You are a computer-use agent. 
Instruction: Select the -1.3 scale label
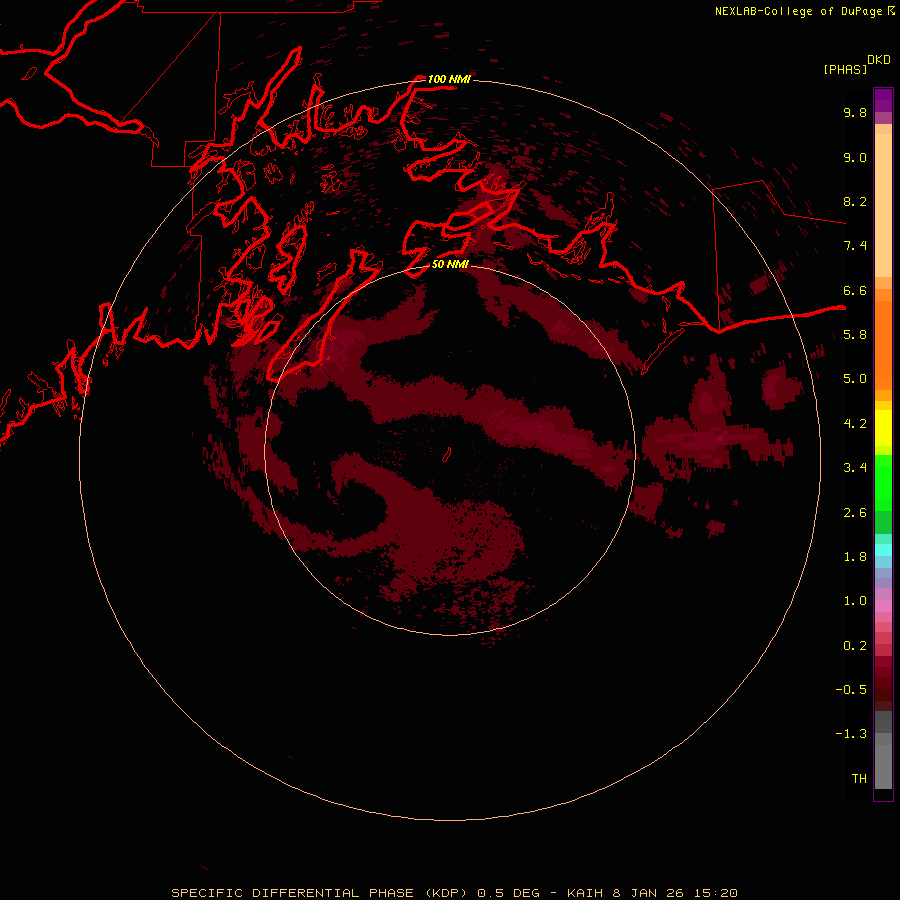[851, 734]
